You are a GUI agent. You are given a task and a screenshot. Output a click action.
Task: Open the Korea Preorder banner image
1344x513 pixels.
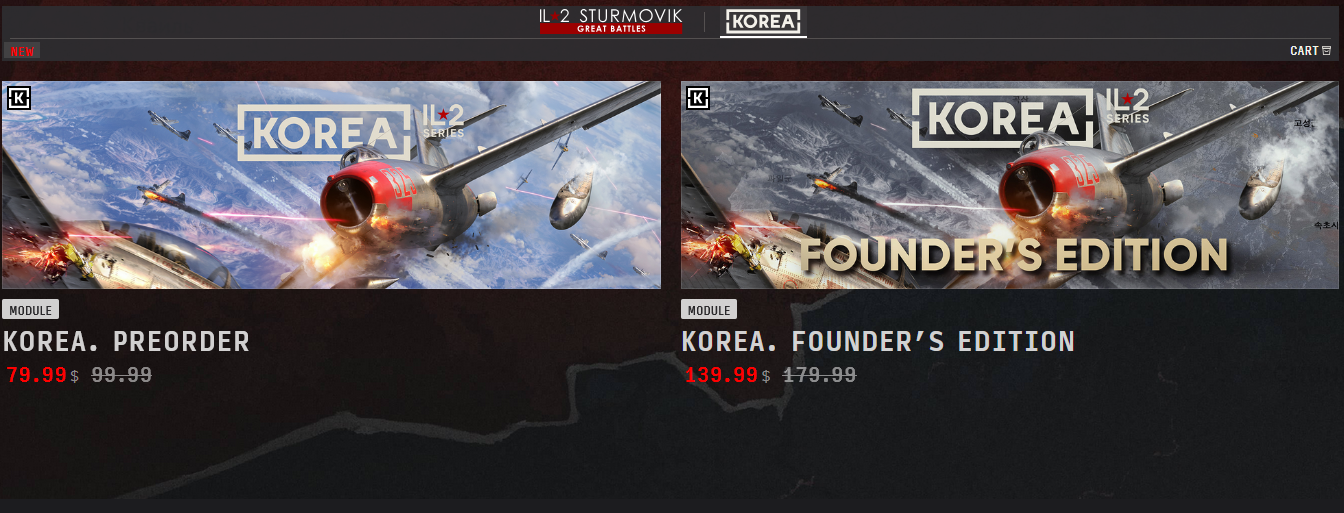tap(331, 185)
